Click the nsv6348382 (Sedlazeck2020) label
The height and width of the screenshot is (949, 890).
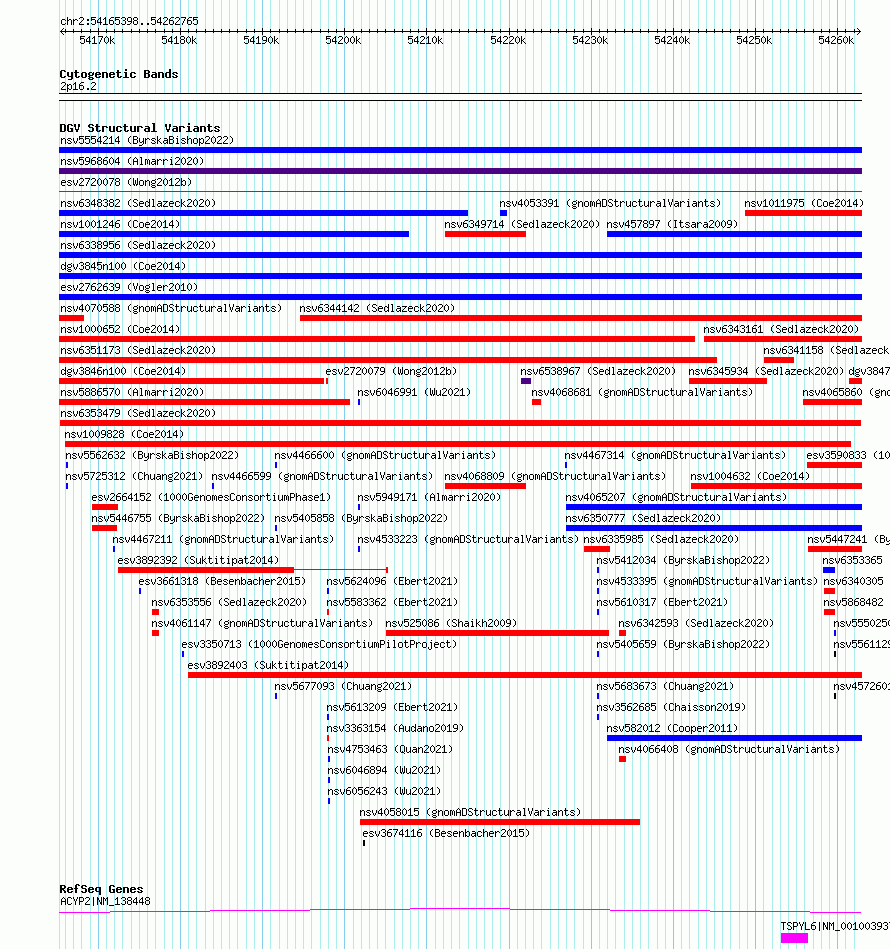pos(138,203)
